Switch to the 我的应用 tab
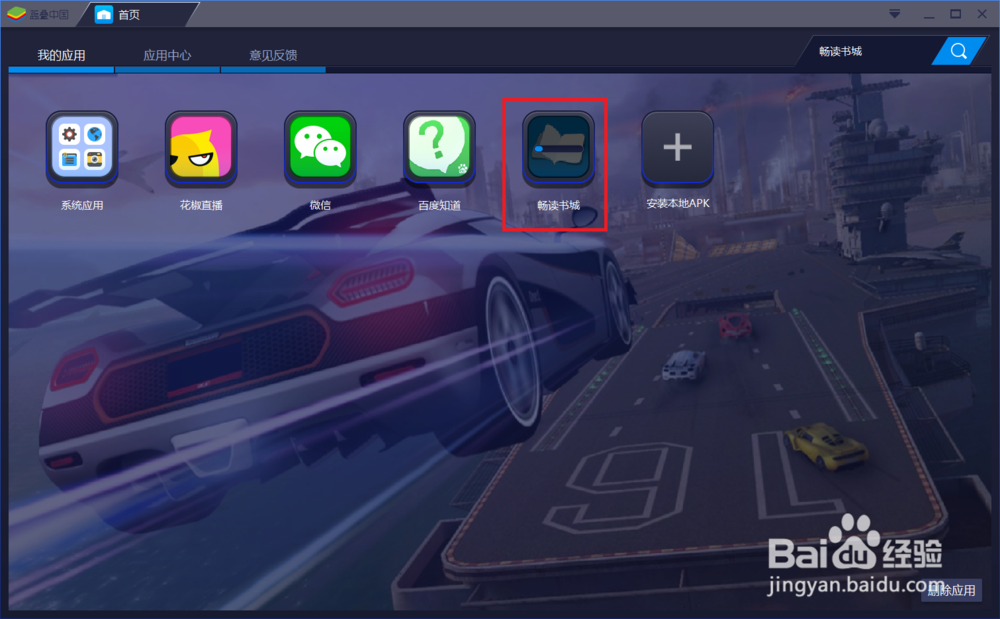Viewport: 1000px width, 619px height. tap(61, 55)
